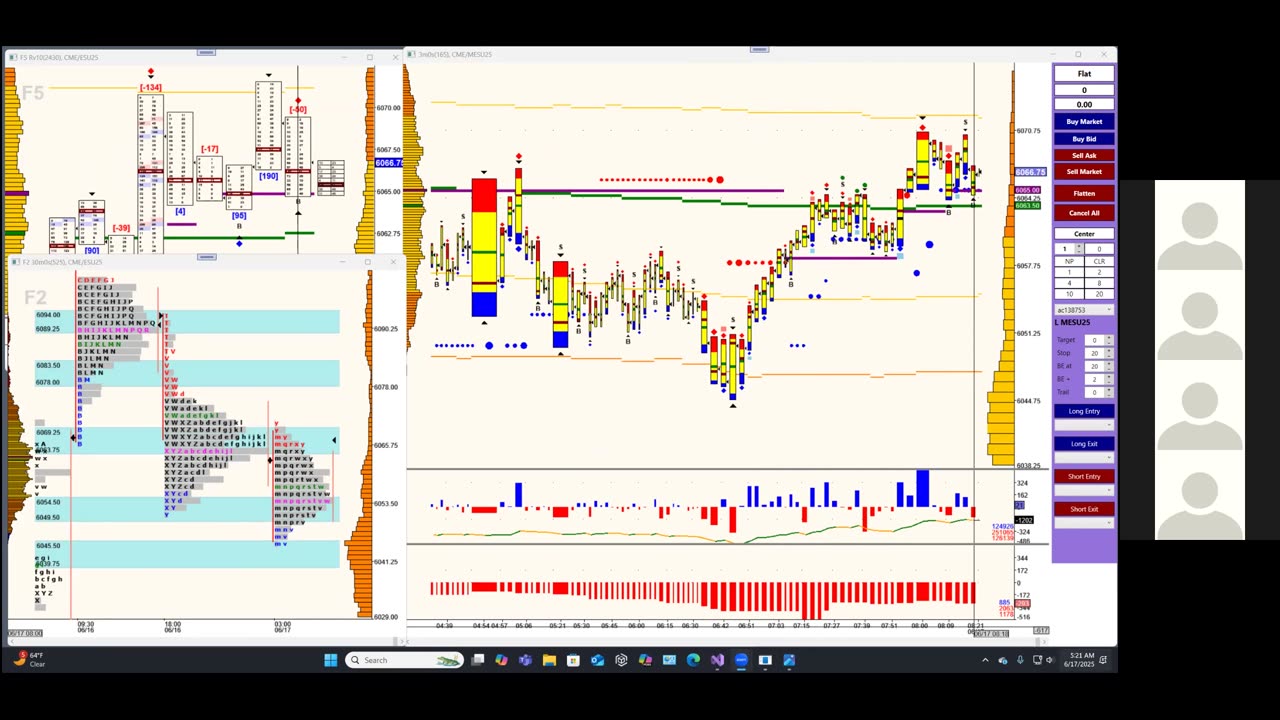Set quantity preset to 10
Image resolution: width=1280 pixels, height=720 pixels.
(1069, 294)
